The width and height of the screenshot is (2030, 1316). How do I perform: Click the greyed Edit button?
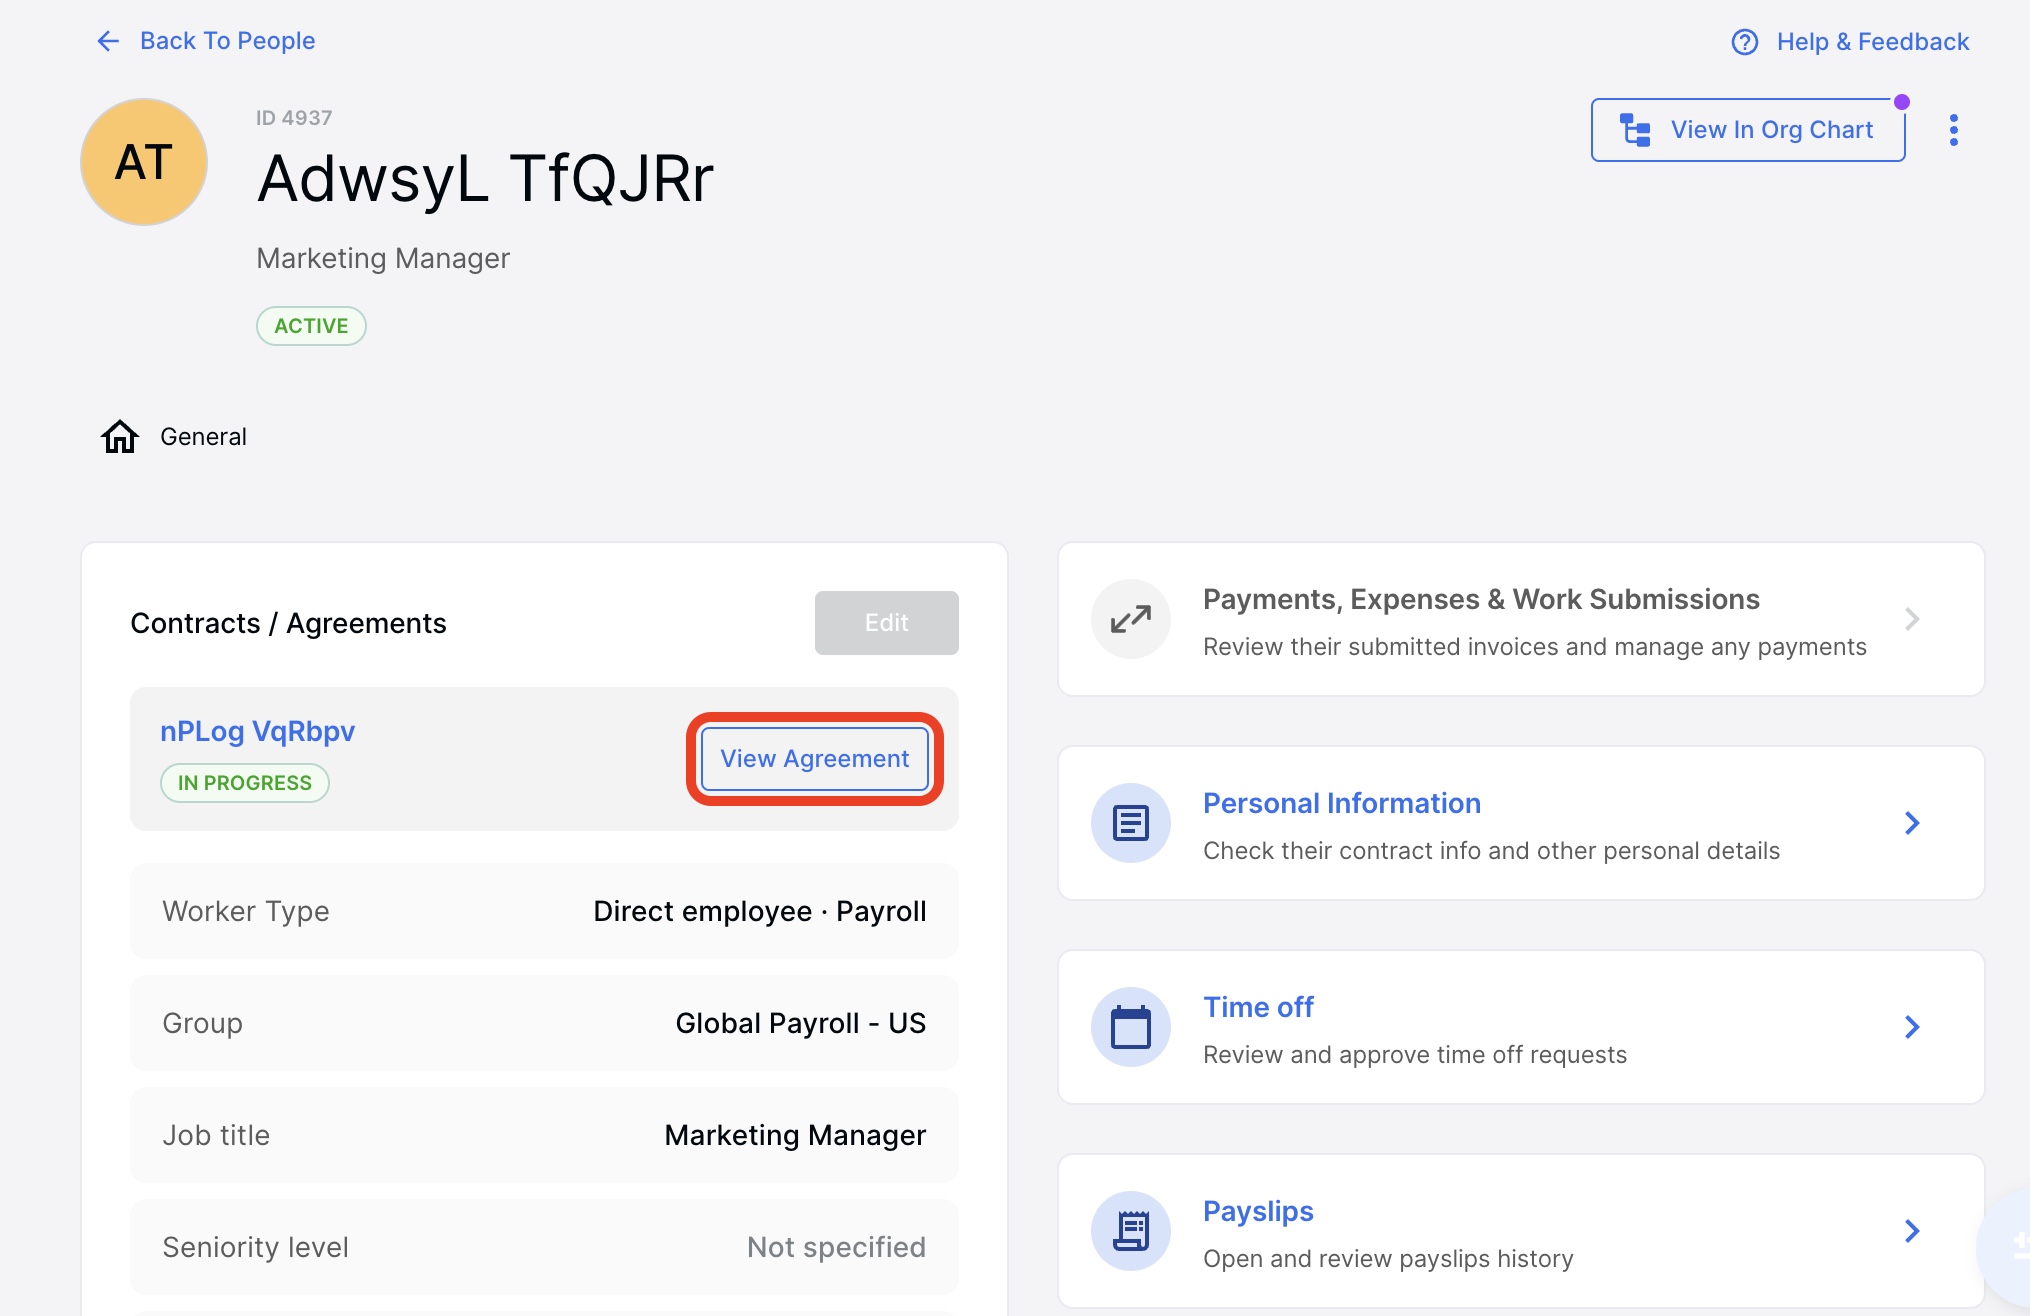887,623
